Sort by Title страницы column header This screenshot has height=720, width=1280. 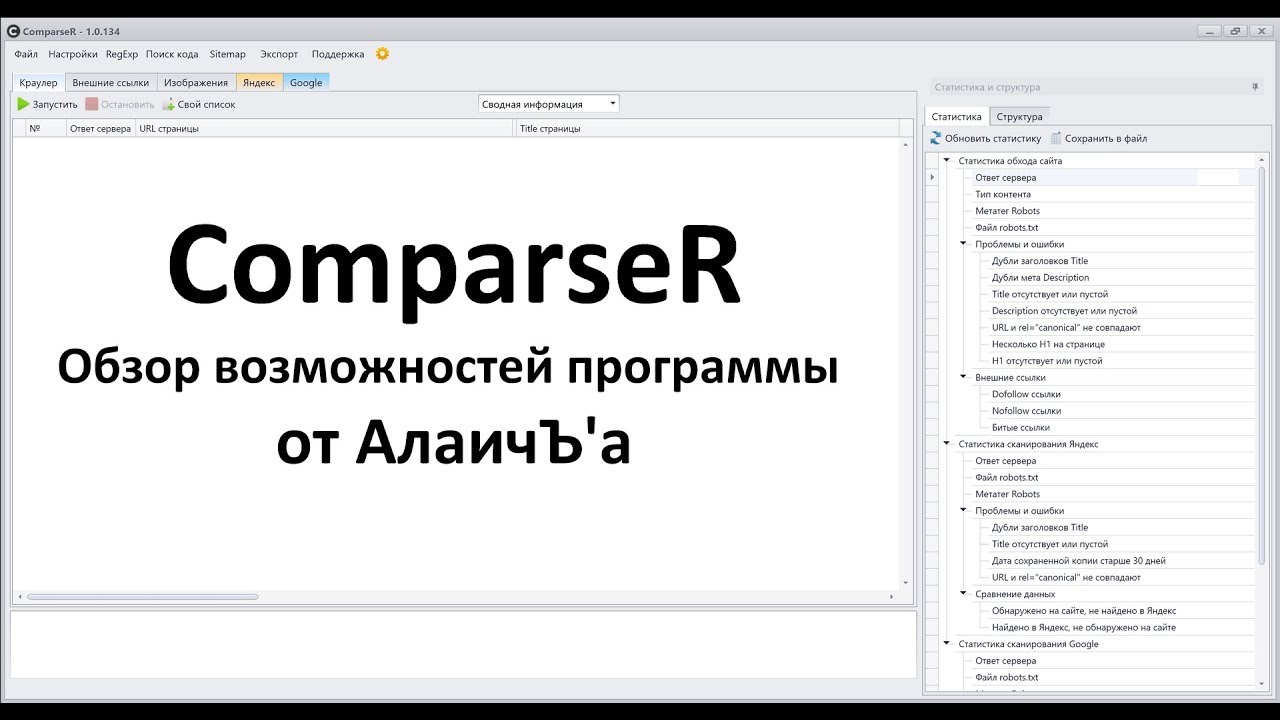tap(708, 128)
